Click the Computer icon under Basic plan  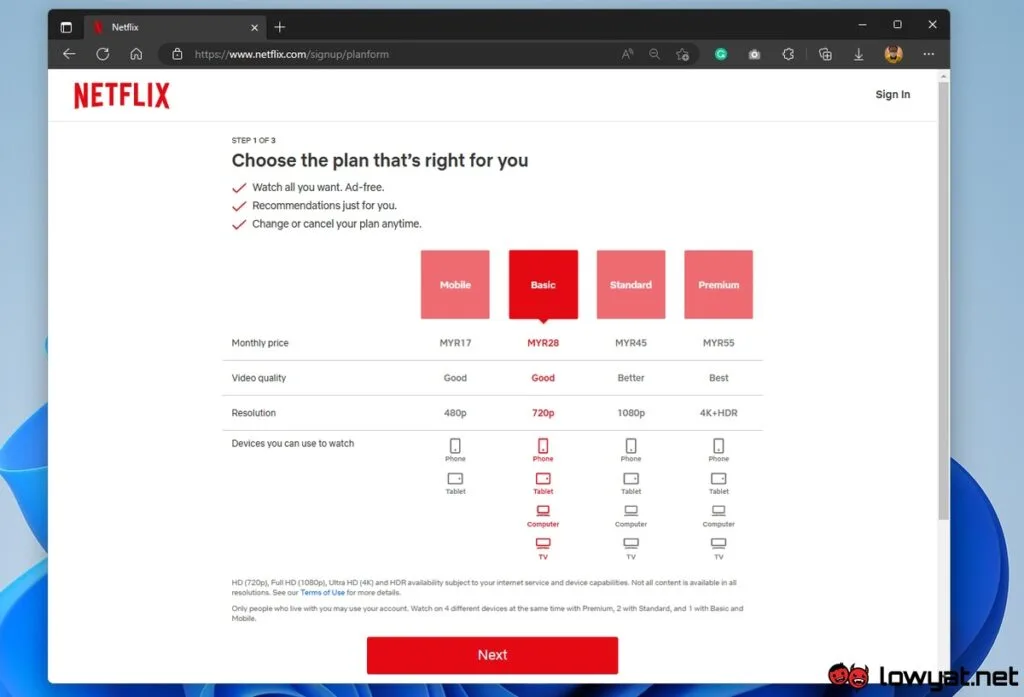(x=543, y=511)
